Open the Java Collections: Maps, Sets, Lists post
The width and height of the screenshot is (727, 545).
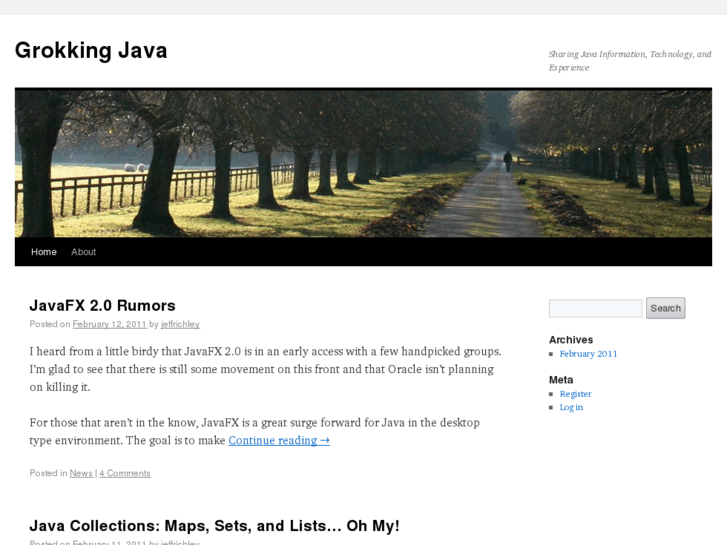coord(214,525)
